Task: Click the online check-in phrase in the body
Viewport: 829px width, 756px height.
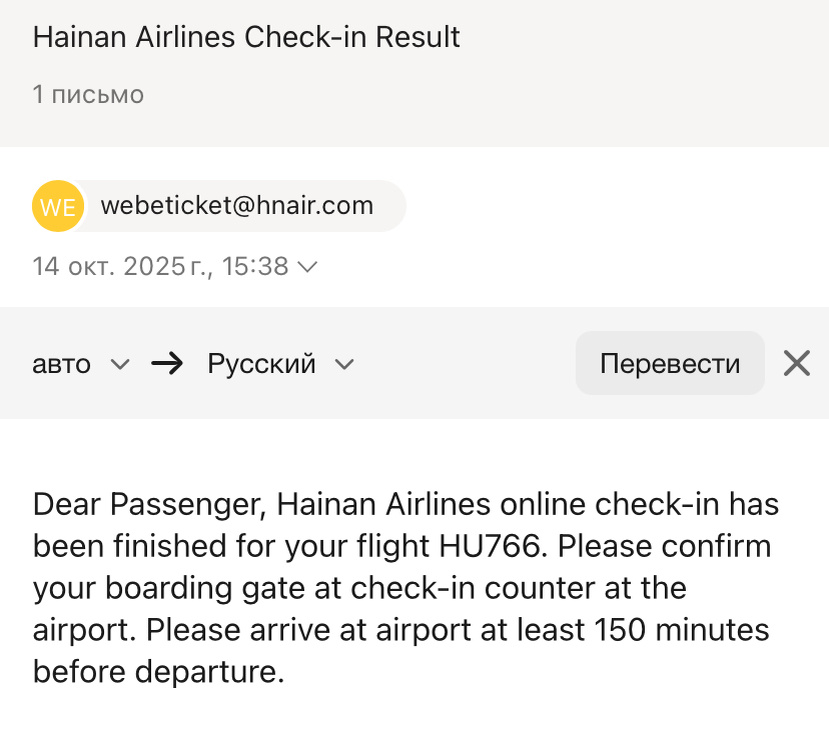Action: point(585,505)
